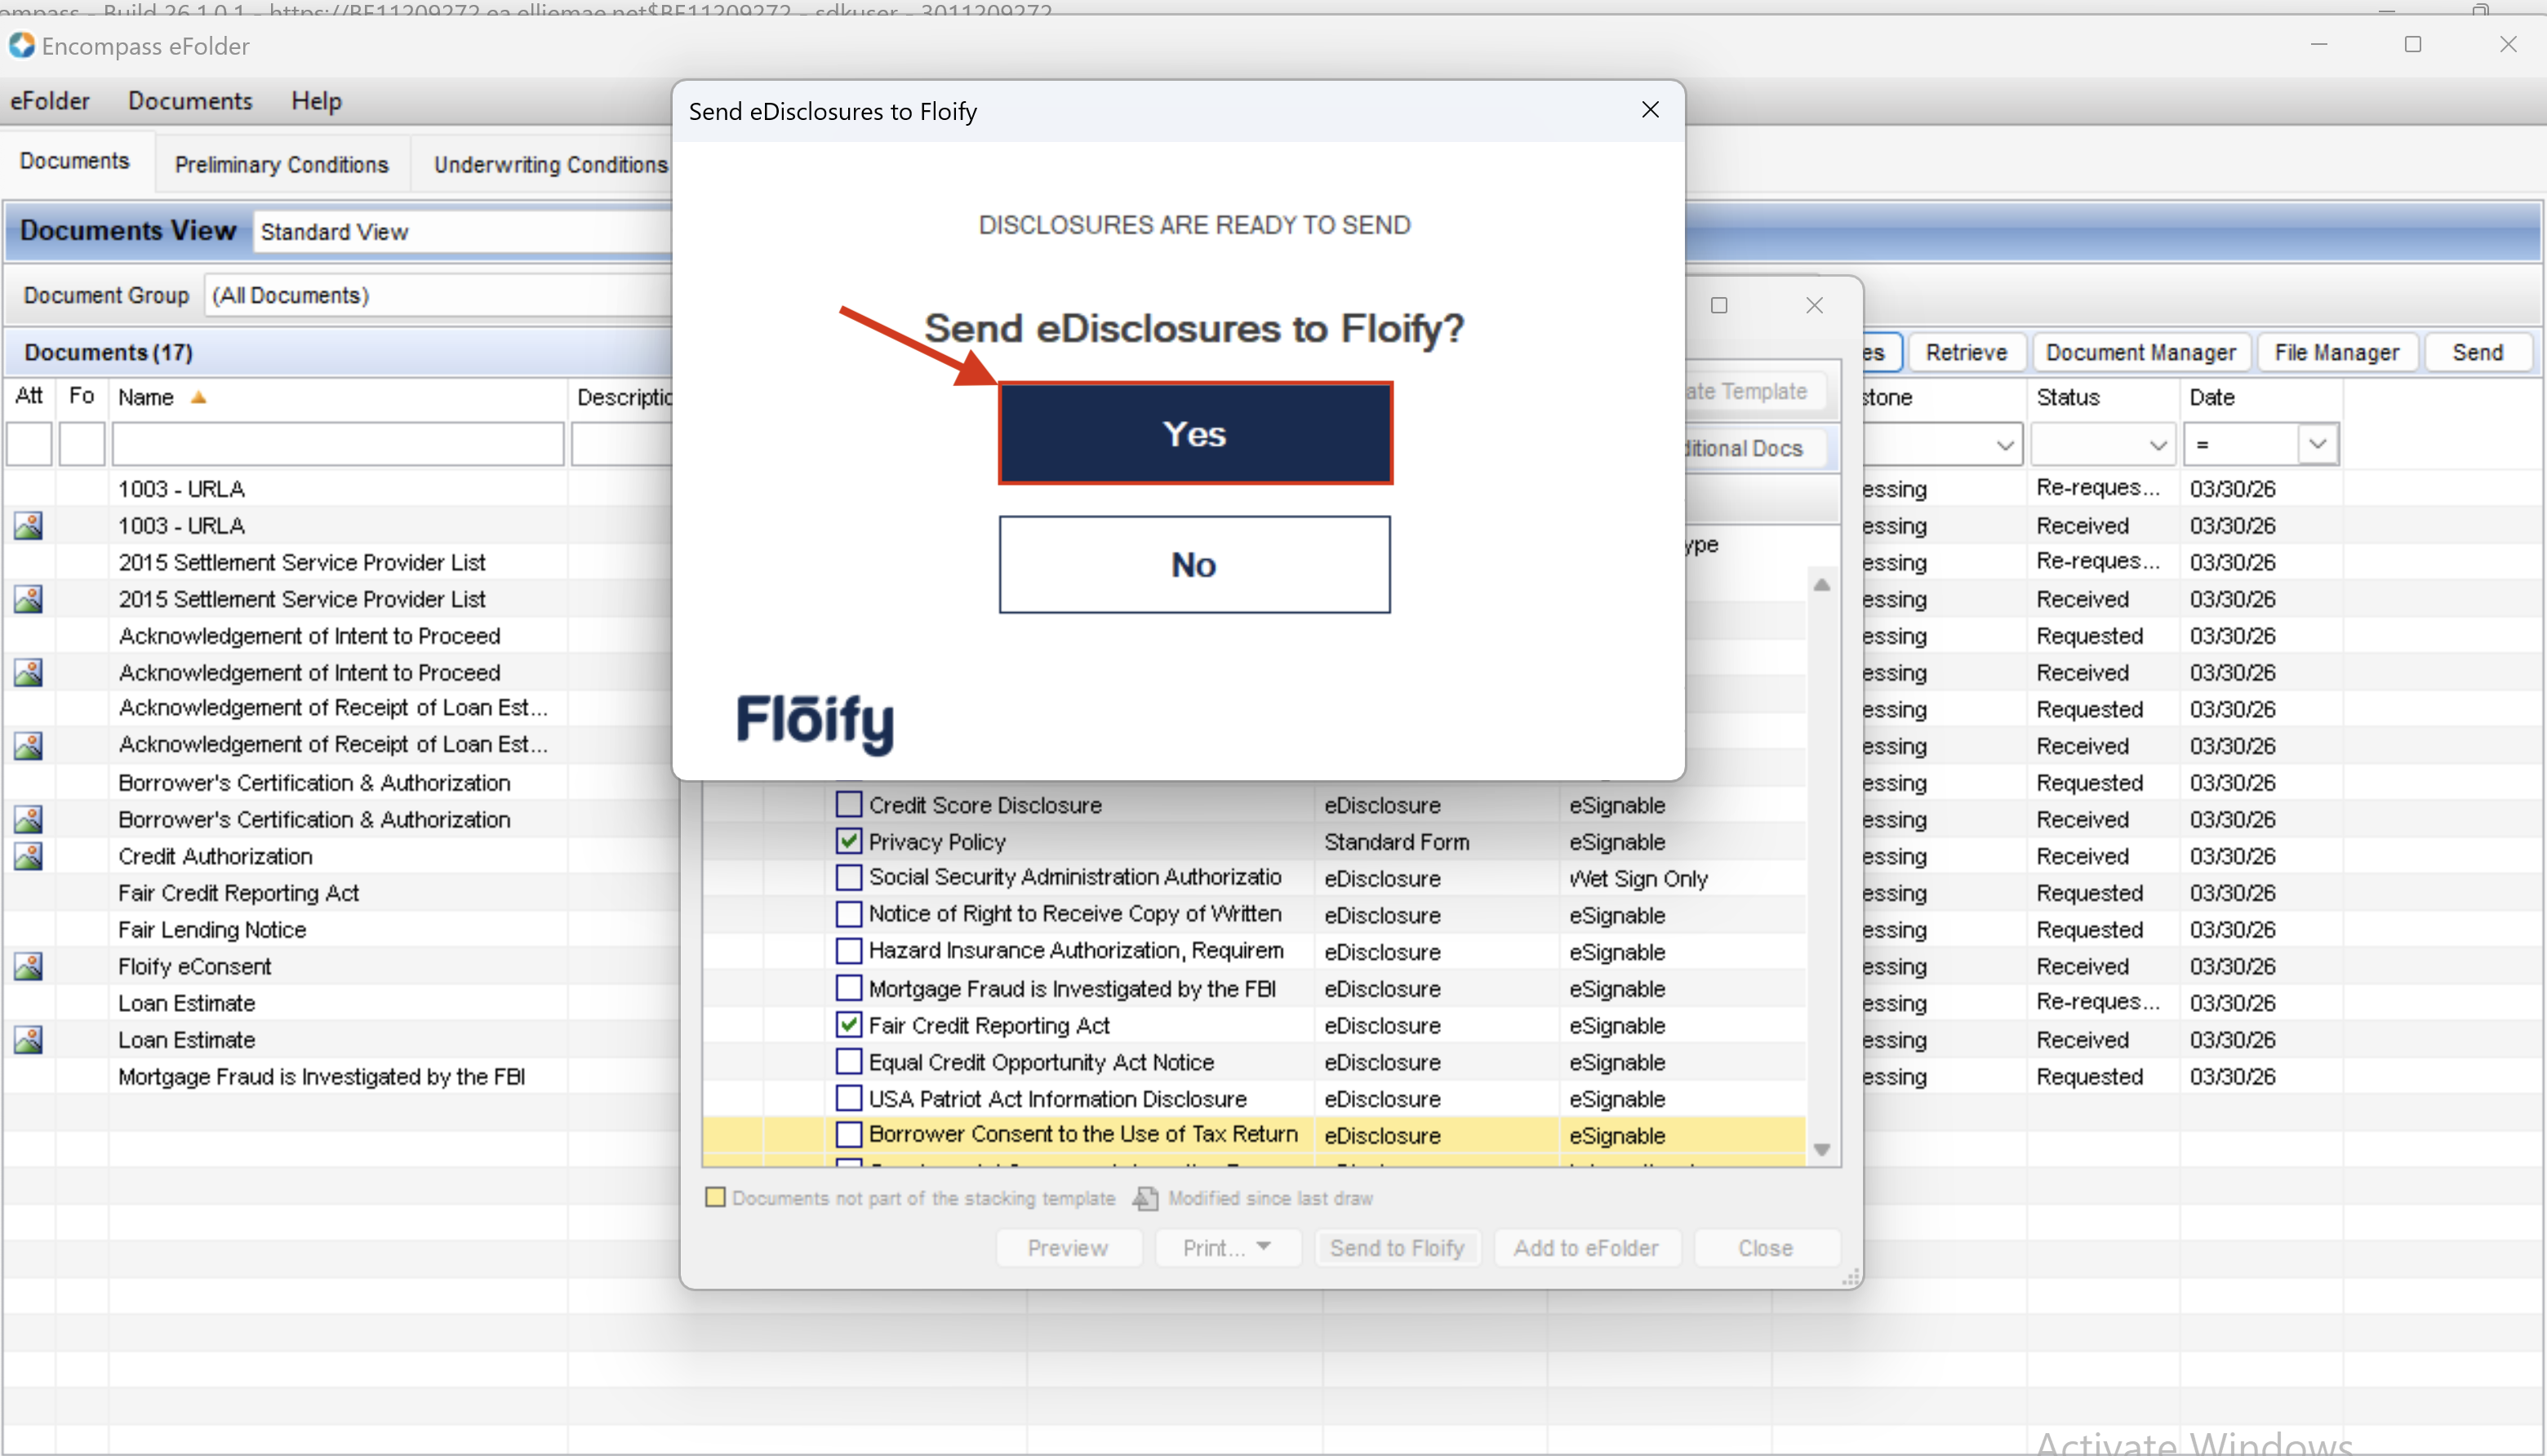Open the Documents menu
The image size is (2547, 1456).
[190, 101]
